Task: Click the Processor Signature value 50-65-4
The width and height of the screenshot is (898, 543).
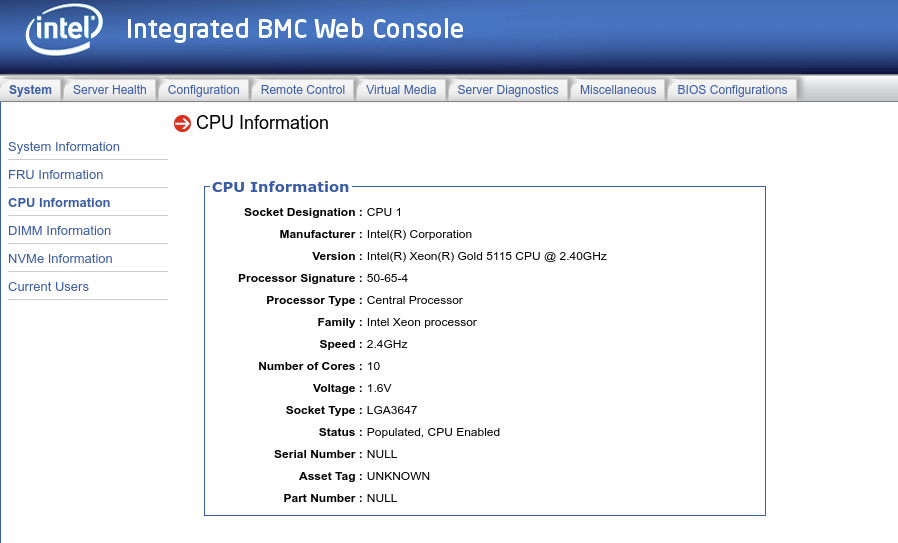Action: pos(387,278)
